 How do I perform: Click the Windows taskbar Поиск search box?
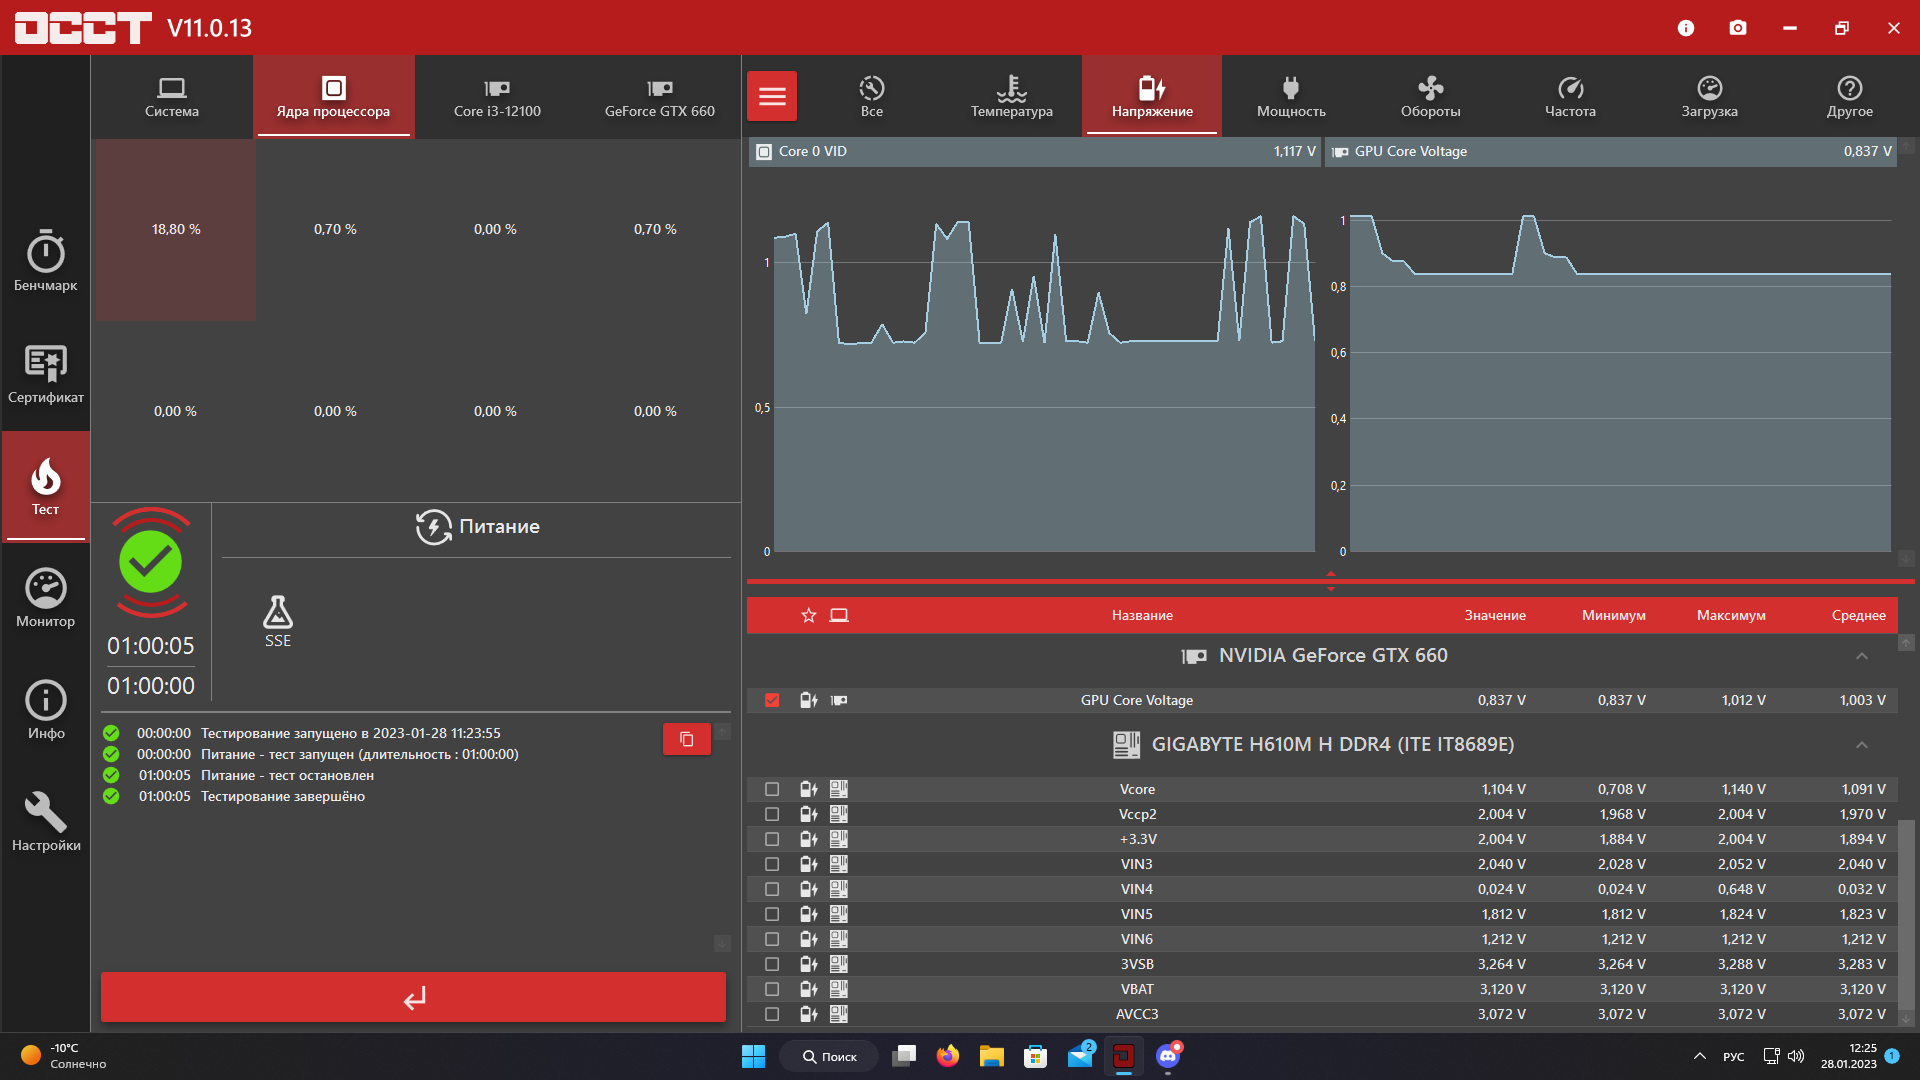click(829, 1056)
